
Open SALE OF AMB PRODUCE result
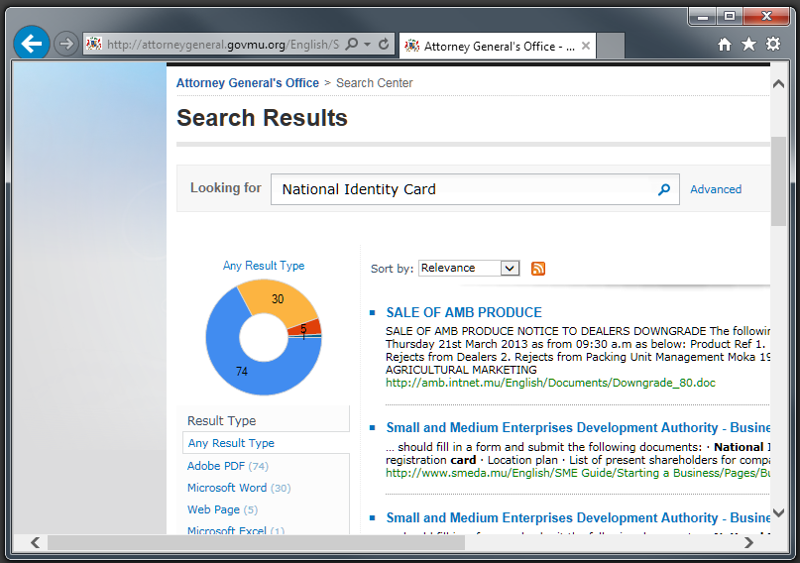(464, 312)
